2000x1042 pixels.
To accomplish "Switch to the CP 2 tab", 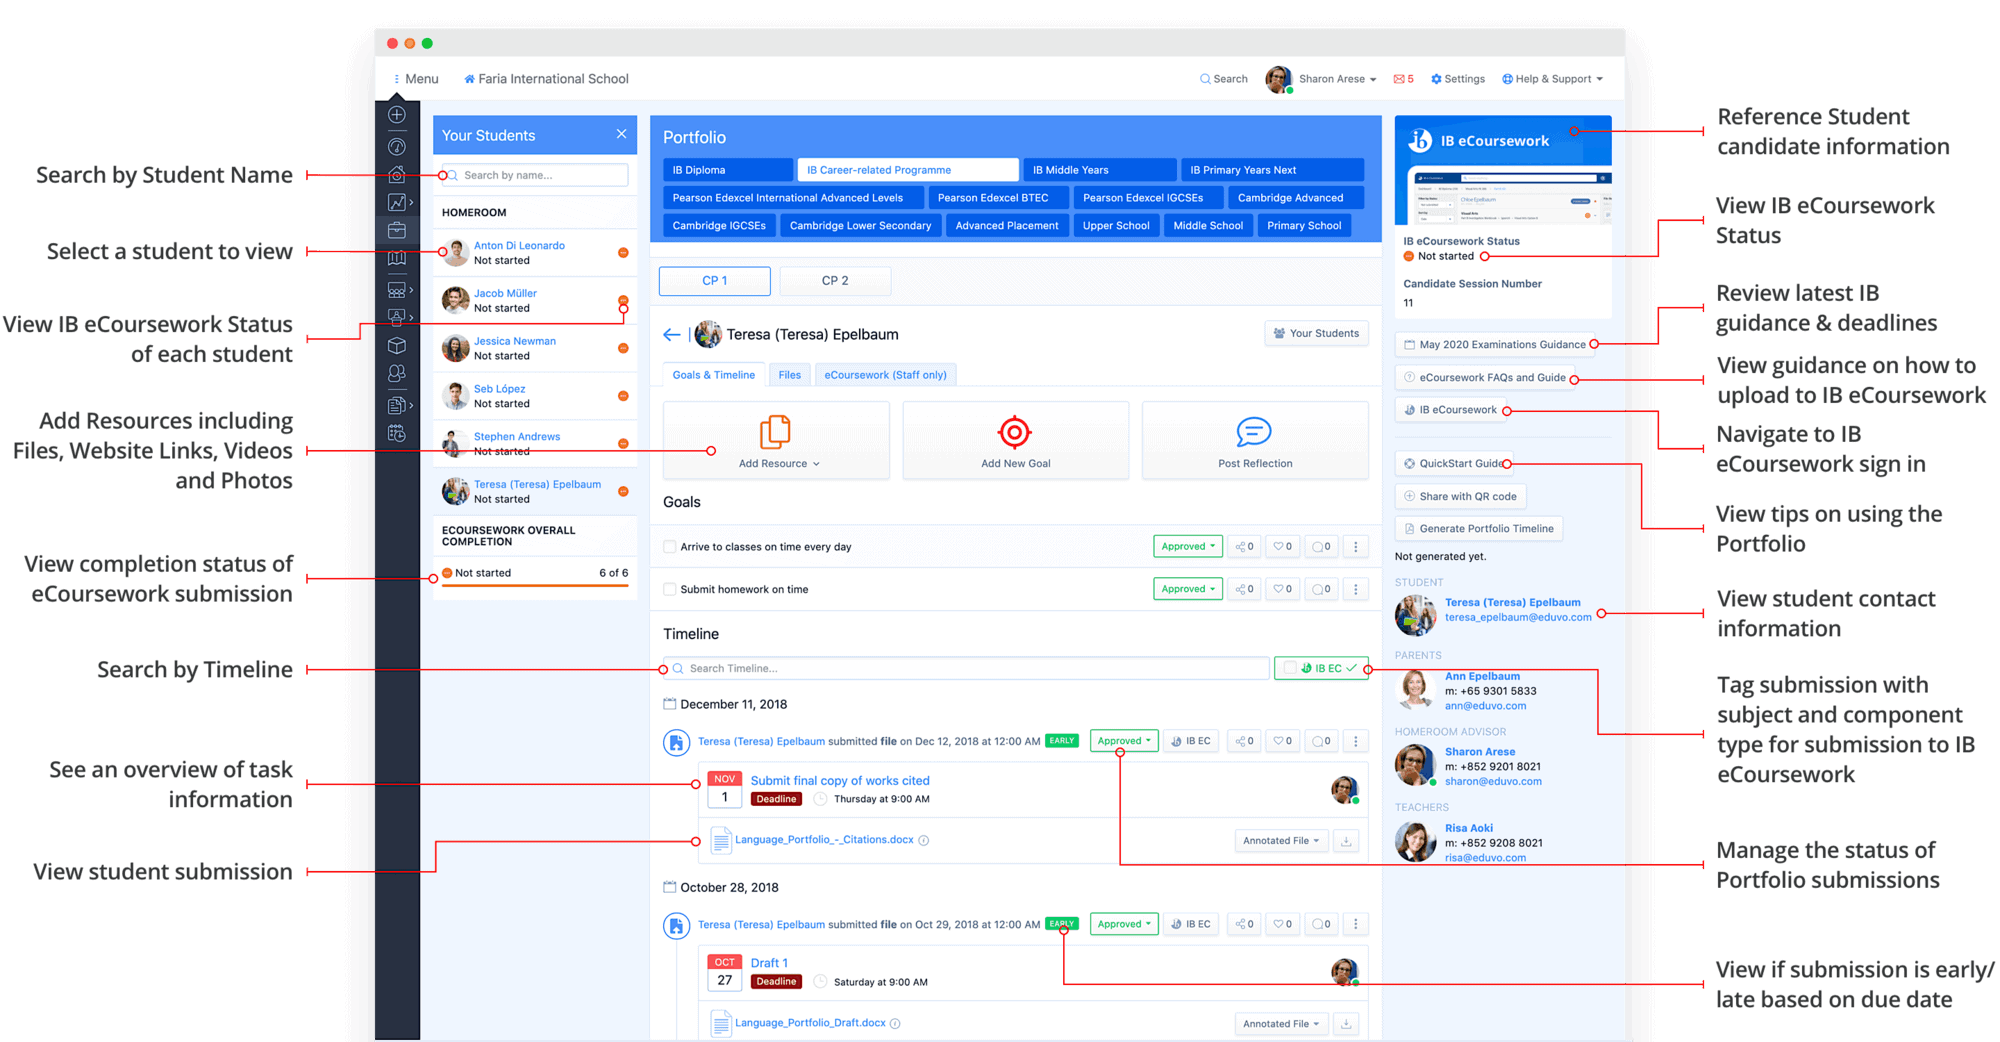I will point(835,281).
